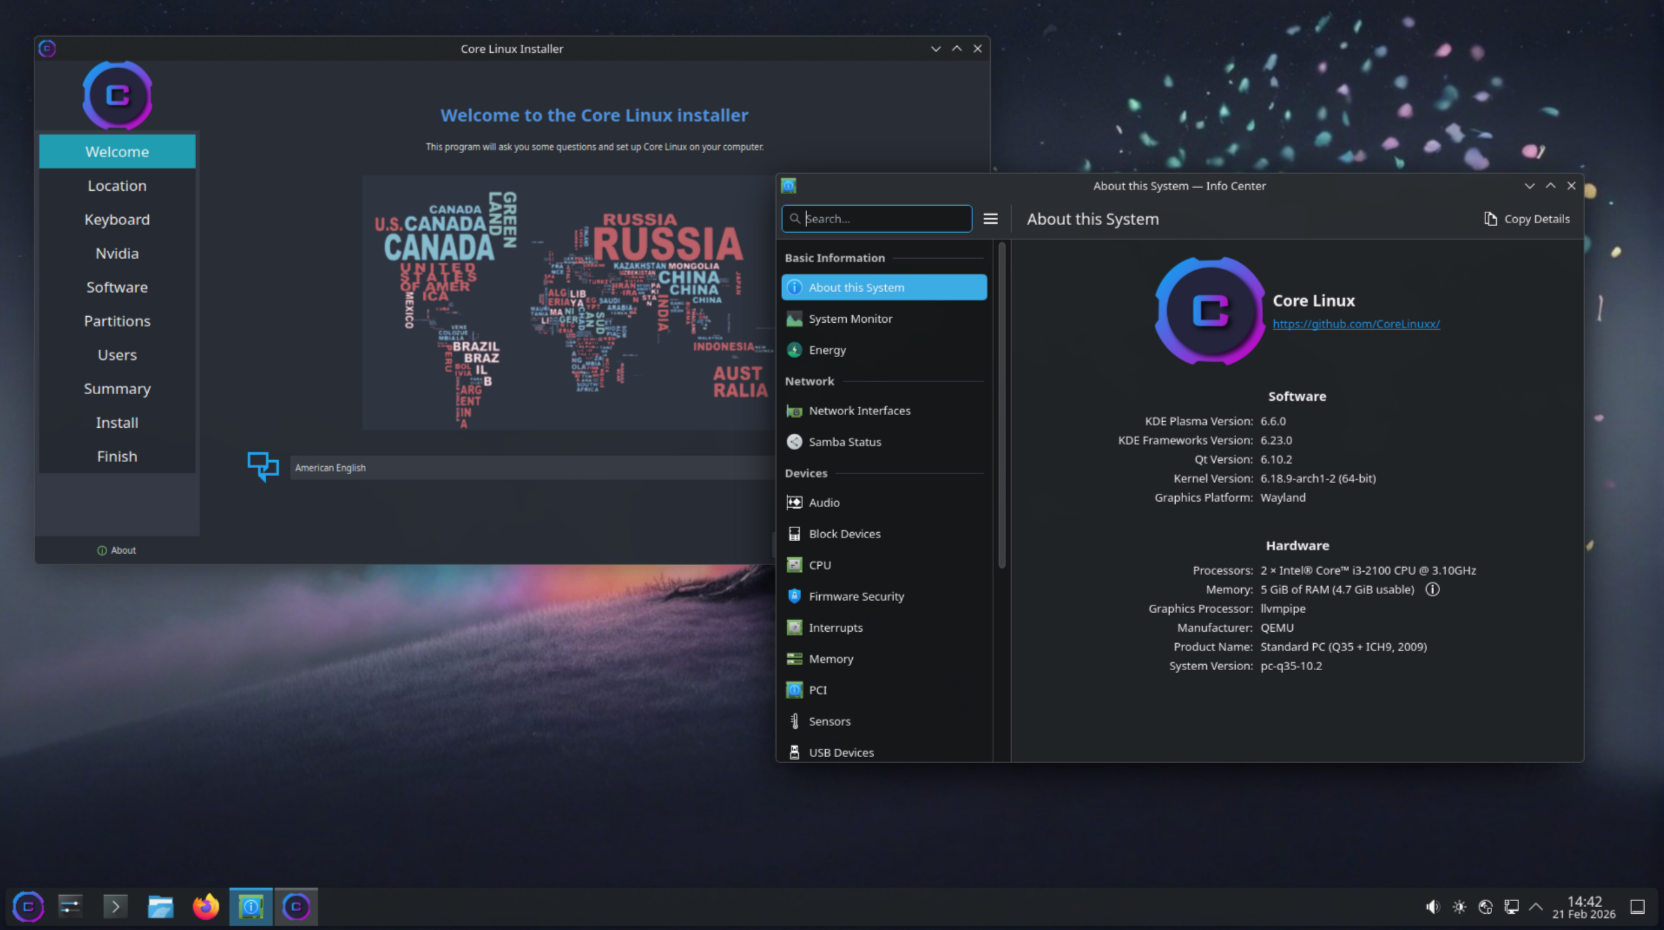Screen dimensions: 1664x930
Task: Open the volume control in tray
Action: 1432,907
